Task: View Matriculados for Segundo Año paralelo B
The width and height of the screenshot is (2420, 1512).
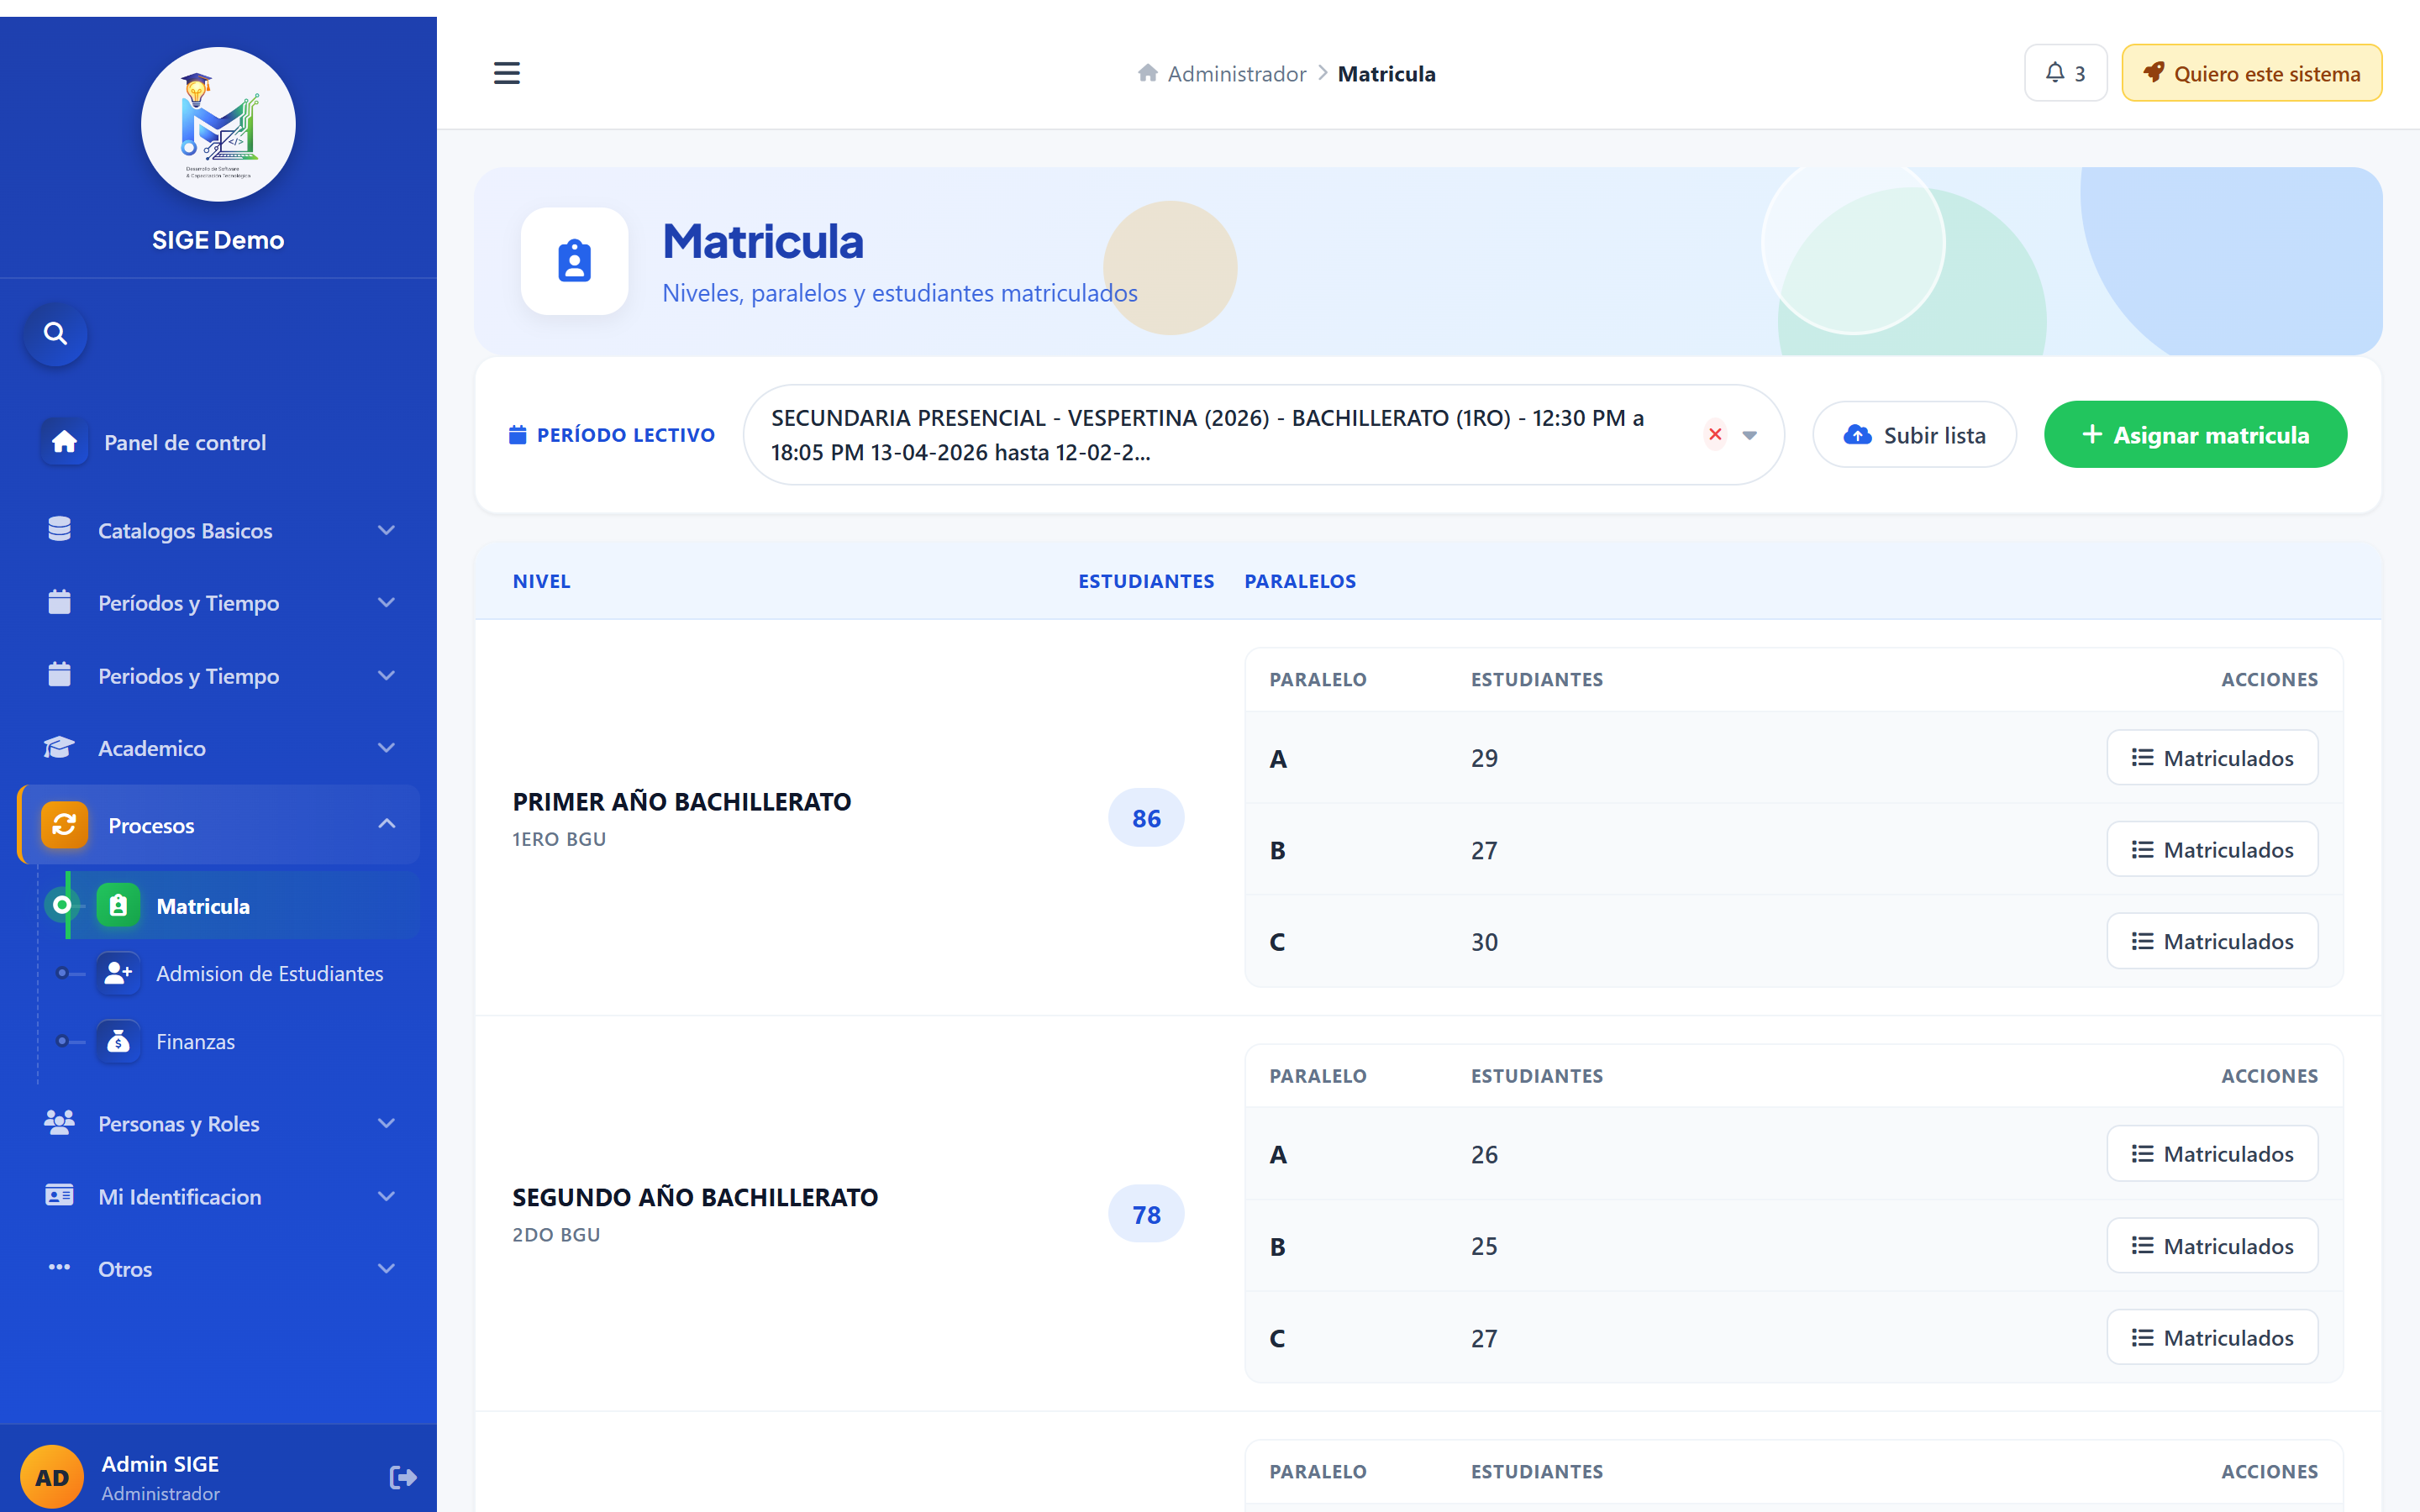Action: (2212, 1246)
